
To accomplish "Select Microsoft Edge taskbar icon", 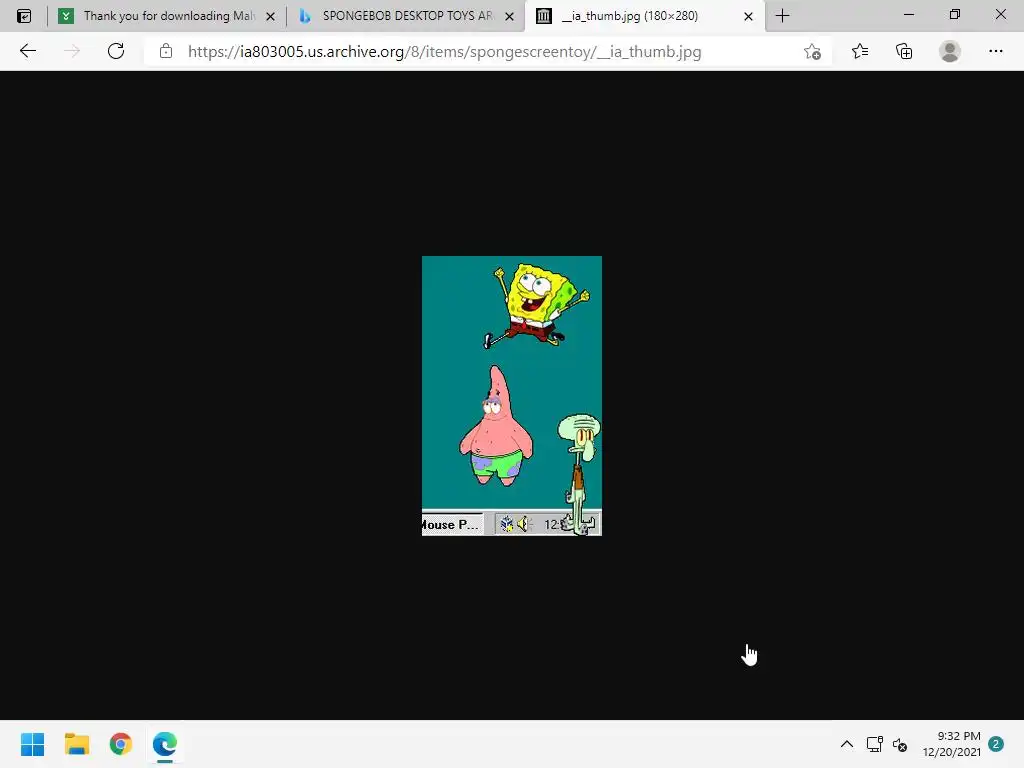I will pos(165,744).
